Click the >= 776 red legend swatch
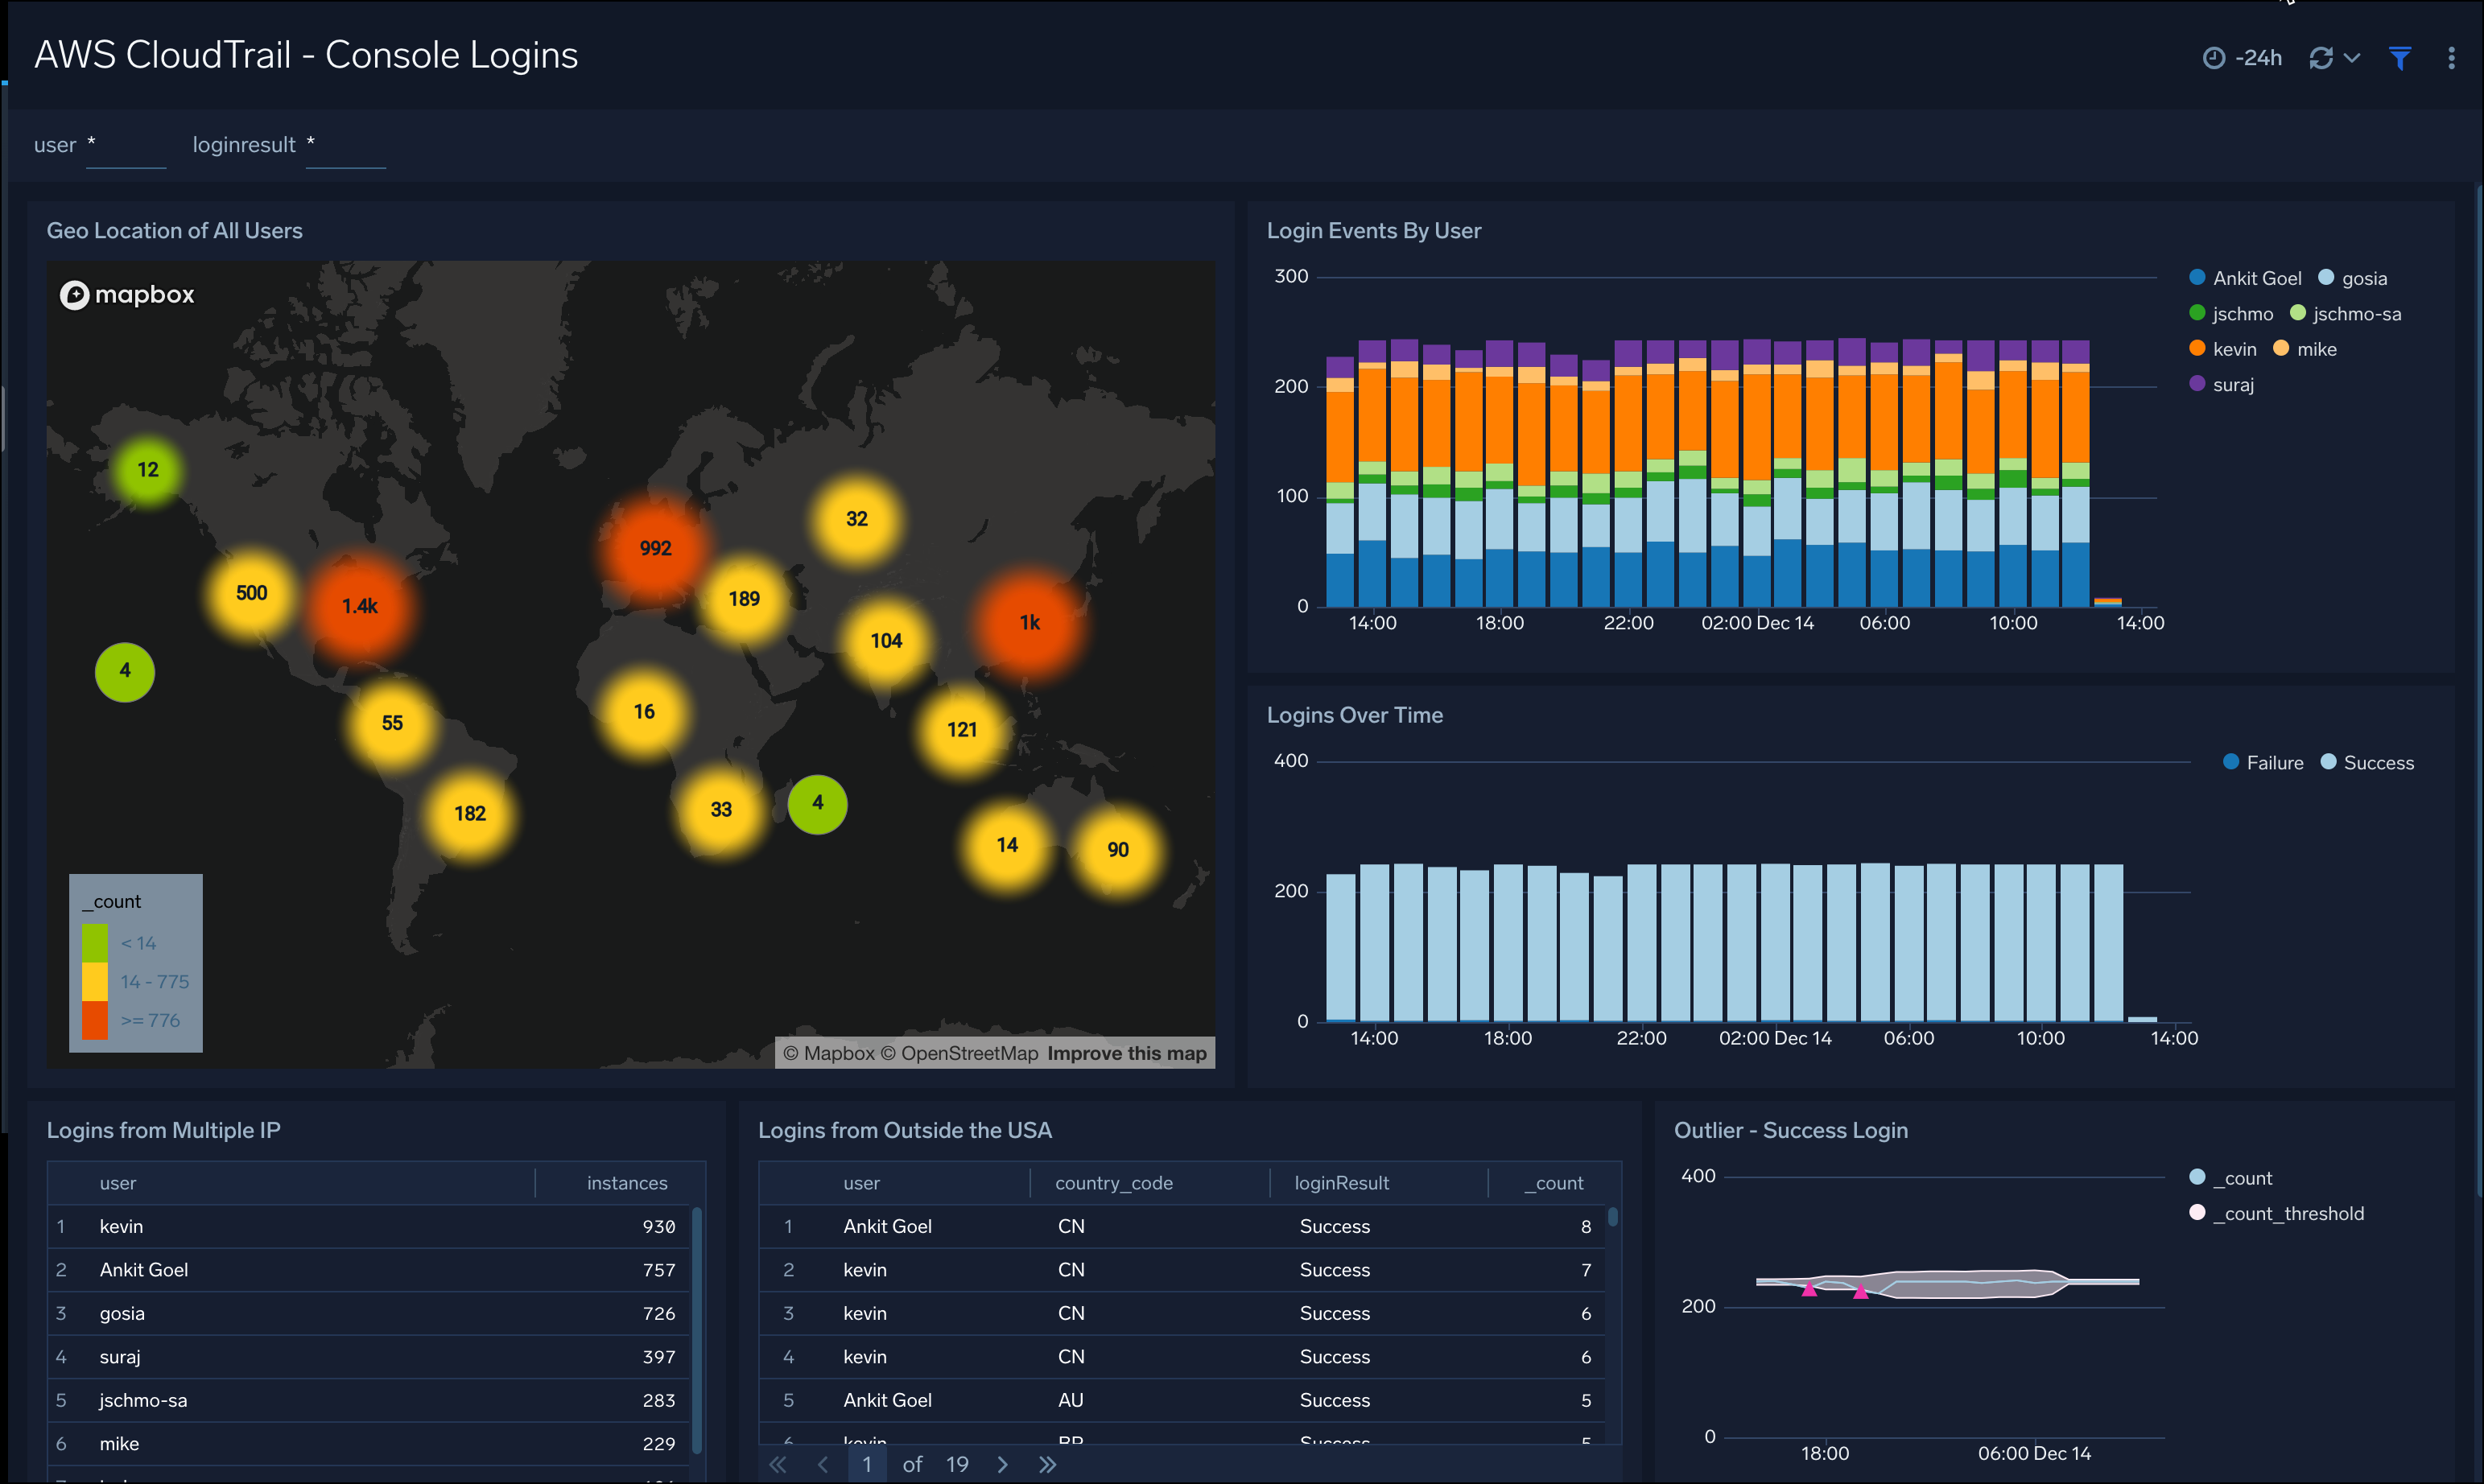This screenshot has height=1484, width=2484. [x=95, y=1019]
